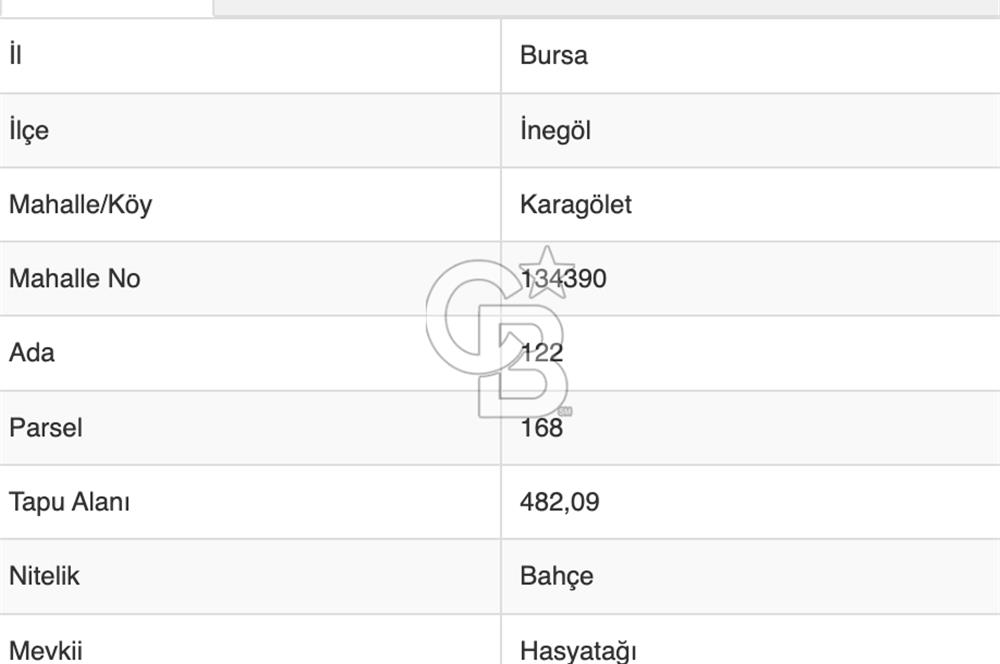Select the gray tab at the top
The height and width of the screenshot is (664, 1000).
(600, 7)
